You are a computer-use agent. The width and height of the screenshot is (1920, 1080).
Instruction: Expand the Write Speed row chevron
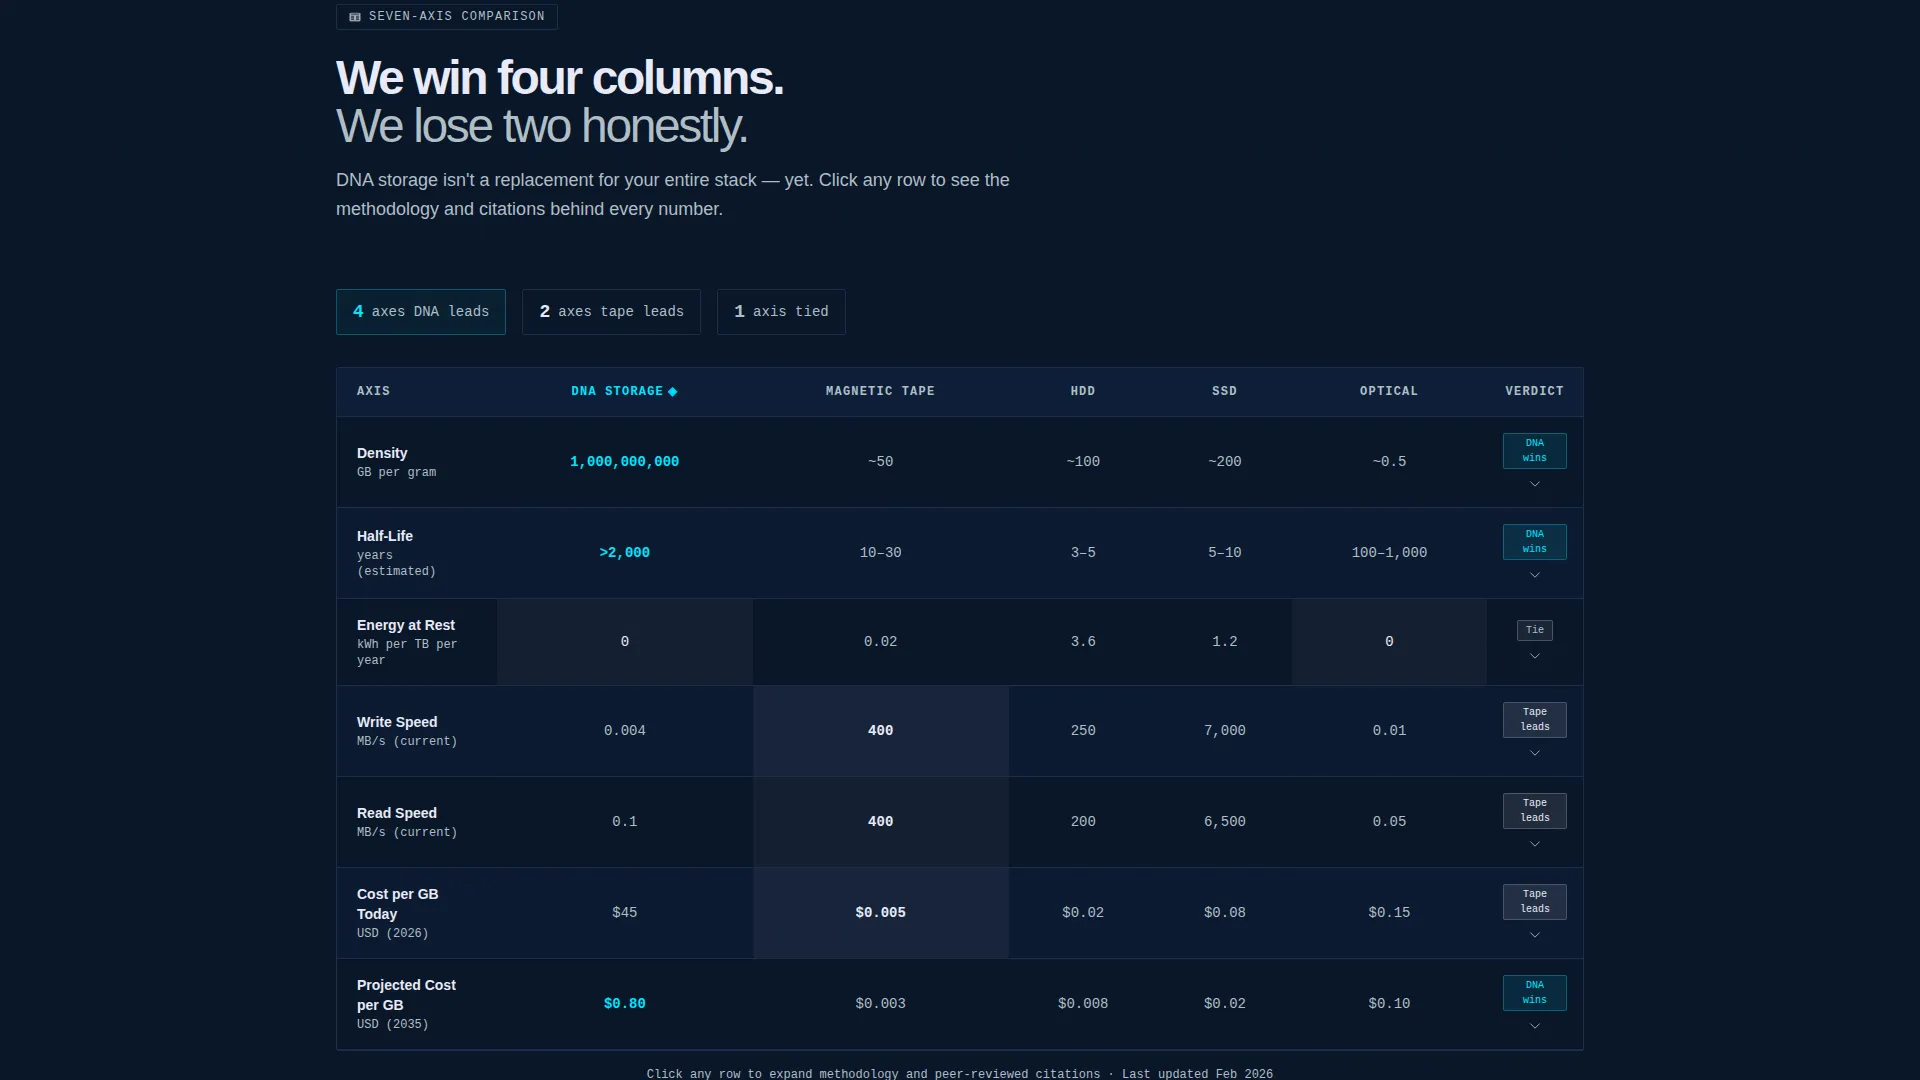pyautogui.click(x=1535, y=753)
